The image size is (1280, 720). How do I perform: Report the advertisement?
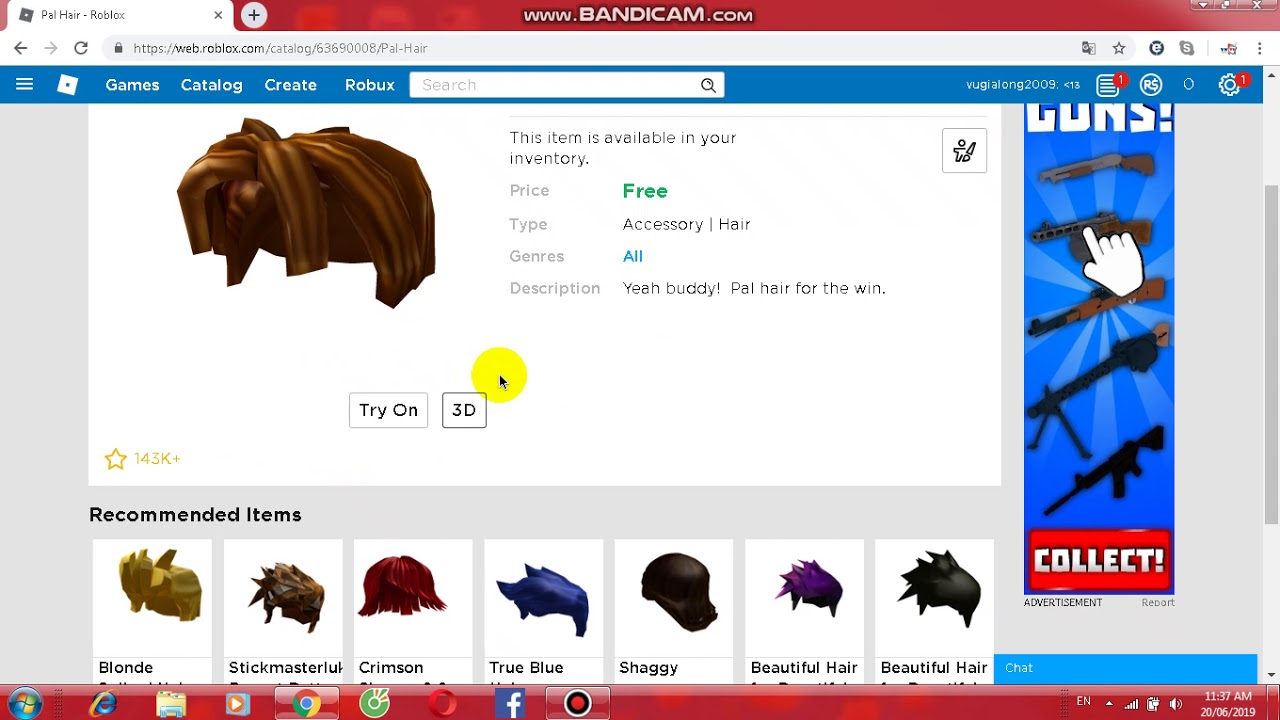tap(1158, 603)
